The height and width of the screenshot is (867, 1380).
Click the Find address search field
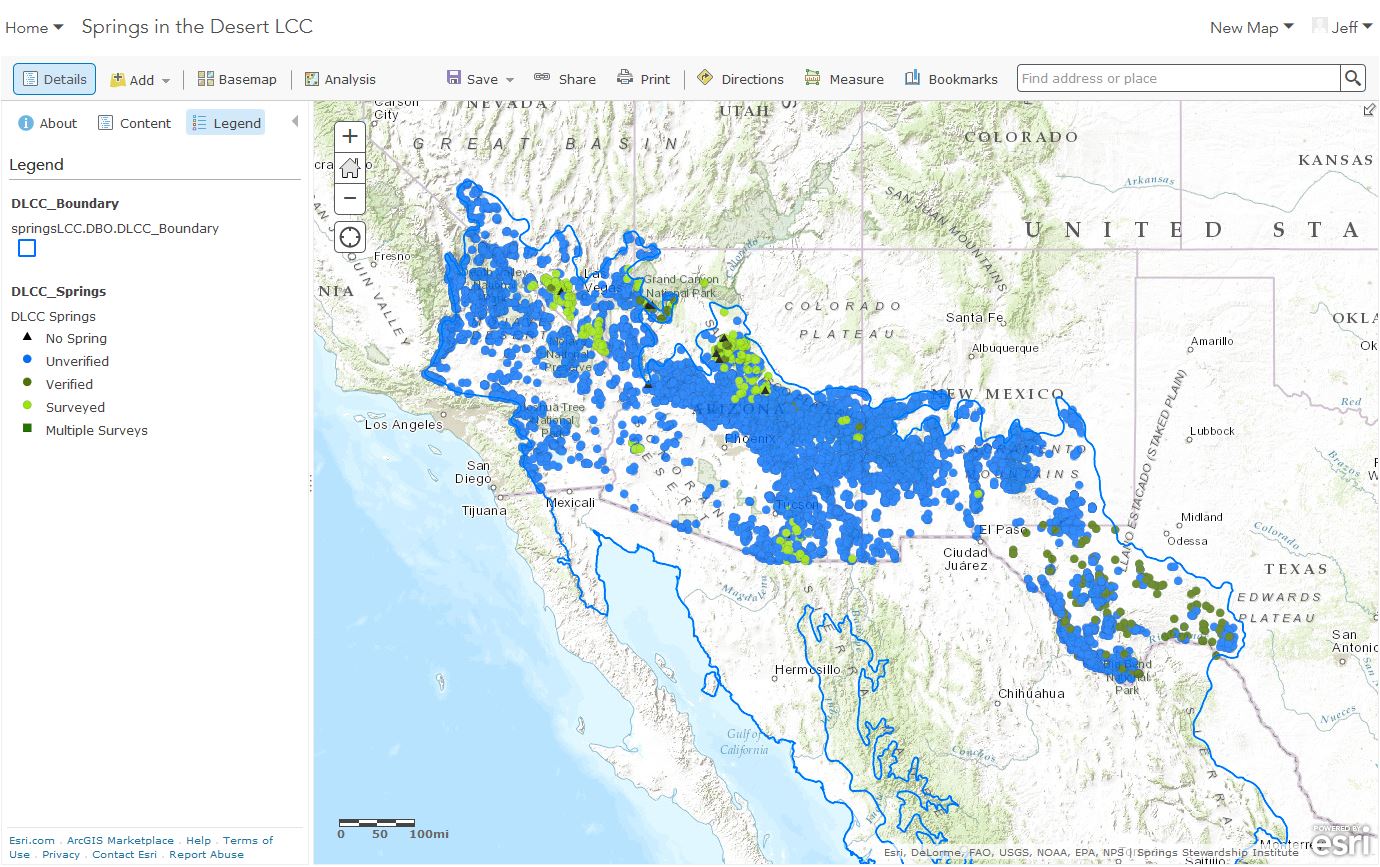tap(1179, 78)
